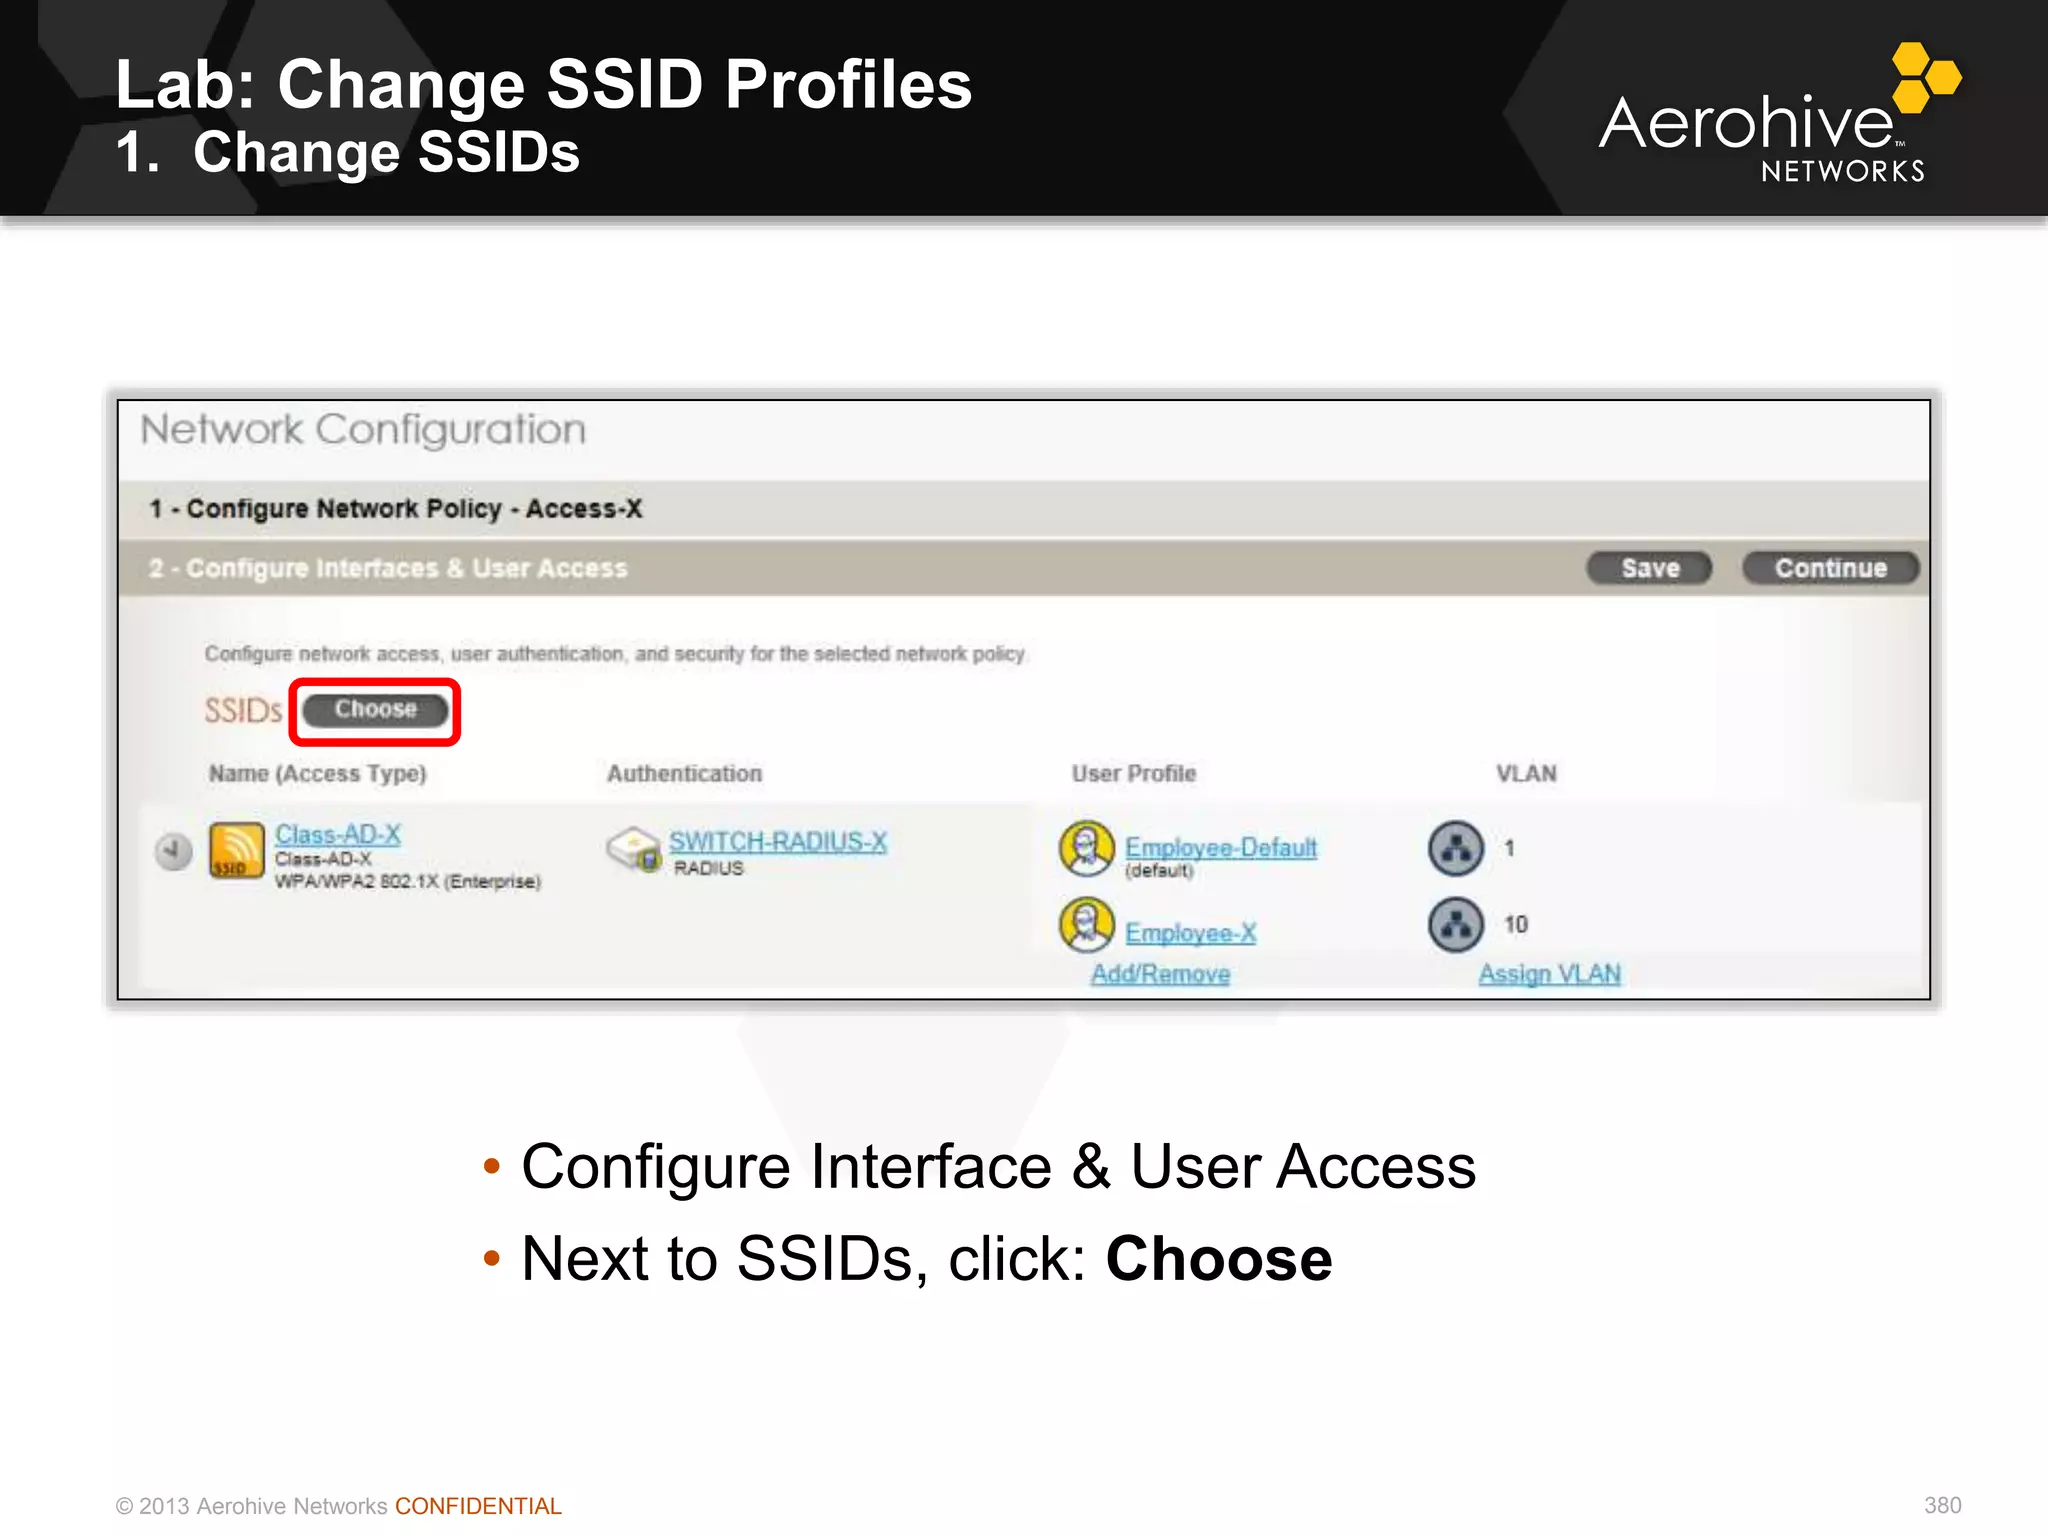The width and height of the screenshot is (2048, 1536).
Task: Click the User Profile column header
Action: 1133,773
